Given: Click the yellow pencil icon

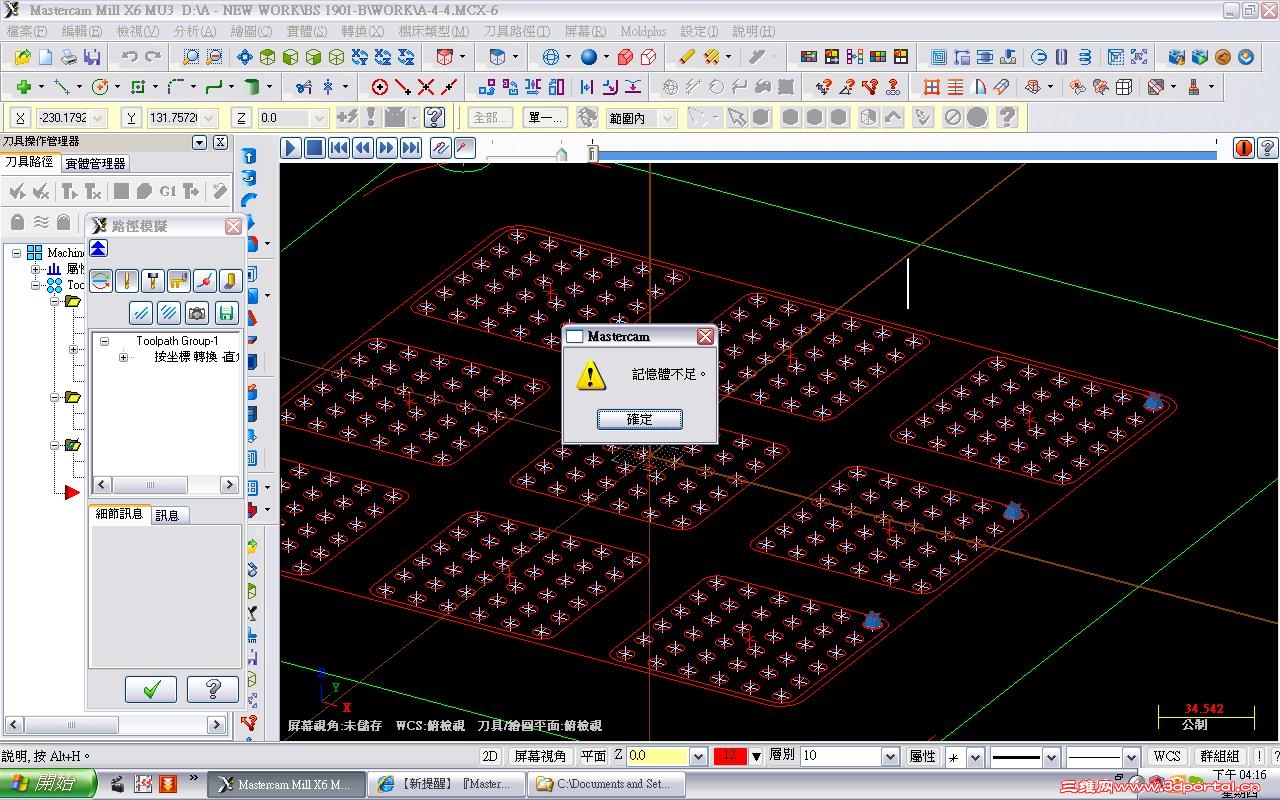Looking at the screenshot, I should (x=687, y=57).
